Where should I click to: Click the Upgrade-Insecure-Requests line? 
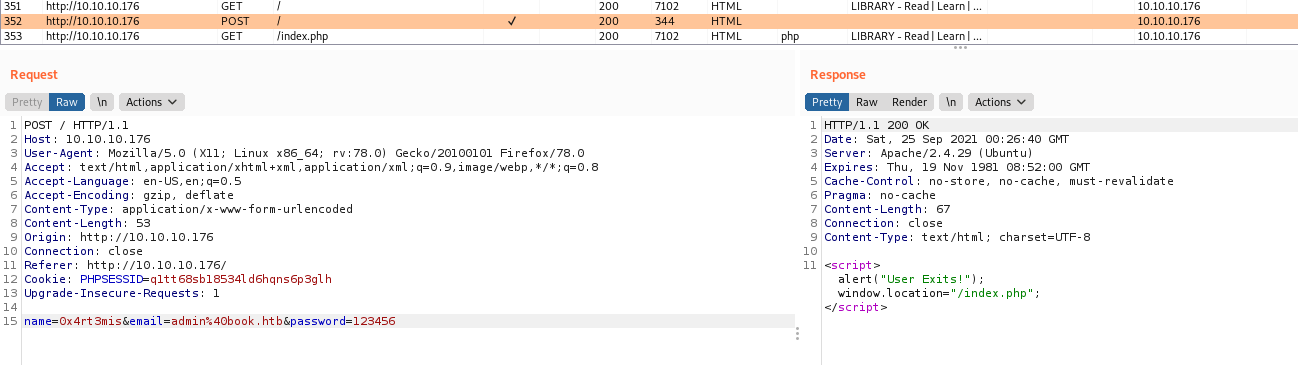122,293
